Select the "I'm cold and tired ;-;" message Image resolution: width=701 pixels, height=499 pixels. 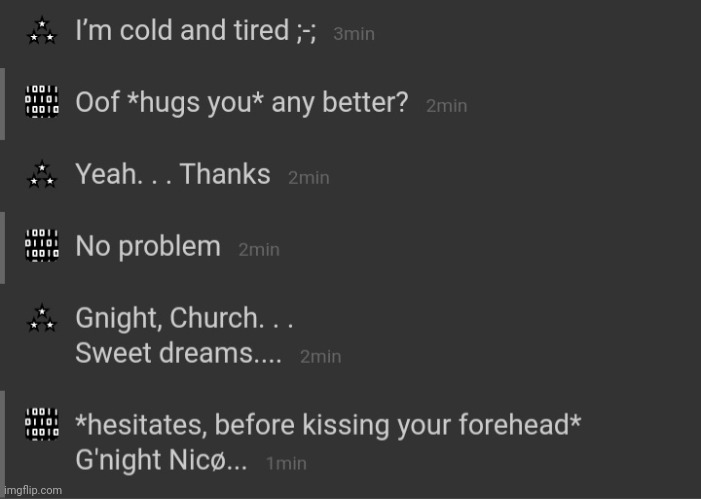pos(196,31)
